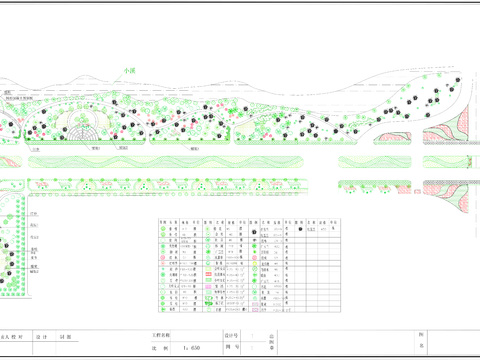Select the red hatched swatch in legend
Screen dimensions: 480x360
coord(208,274)
